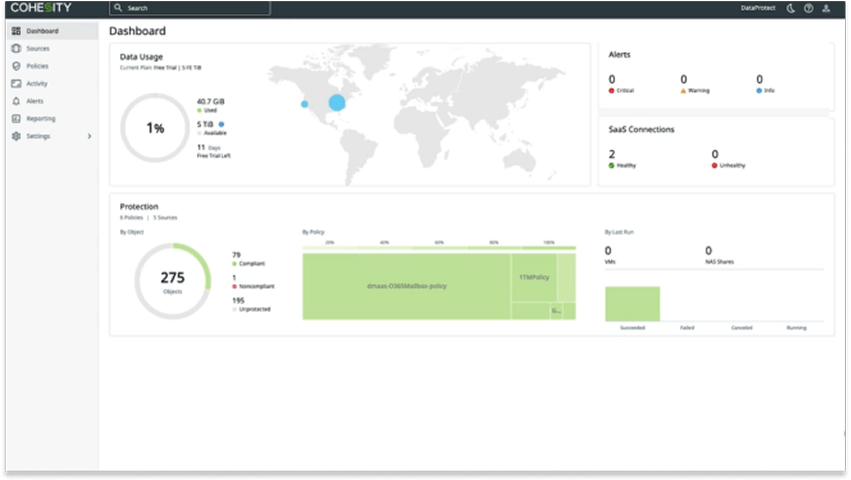Select the Activity sidebar icon

[x=16, y=84]
